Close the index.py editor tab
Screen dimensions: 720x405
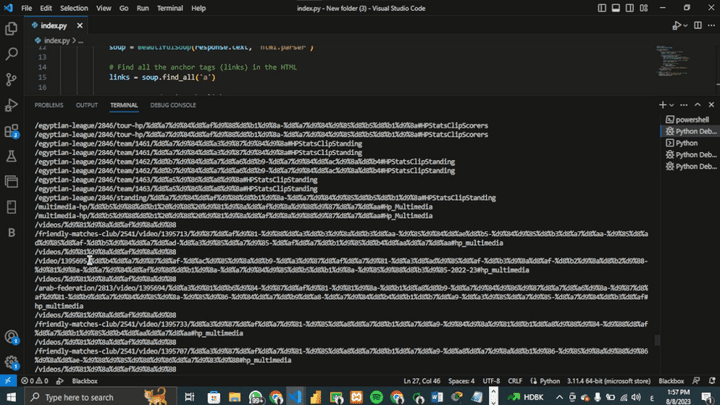(79, 26)
